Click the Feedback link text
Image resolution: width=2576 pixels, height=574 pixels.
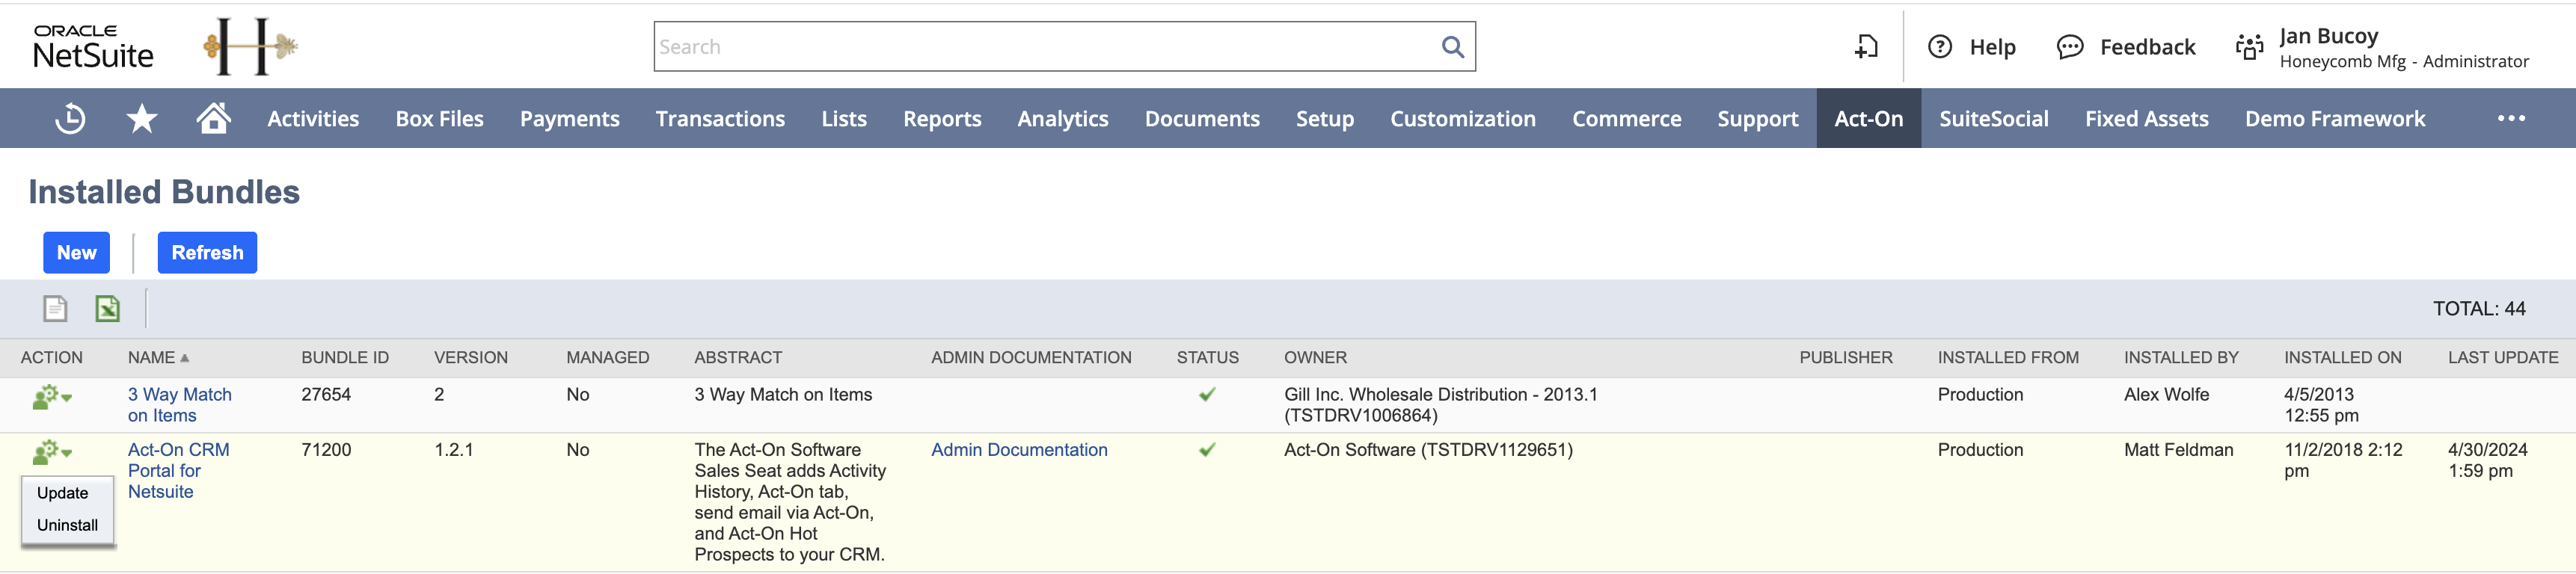pos(2147,47)
